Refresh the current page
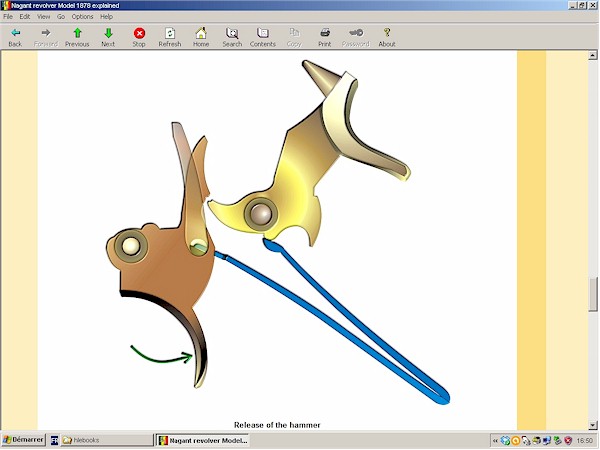This screenshot has height=450, width=600. (x=170, y=33)
